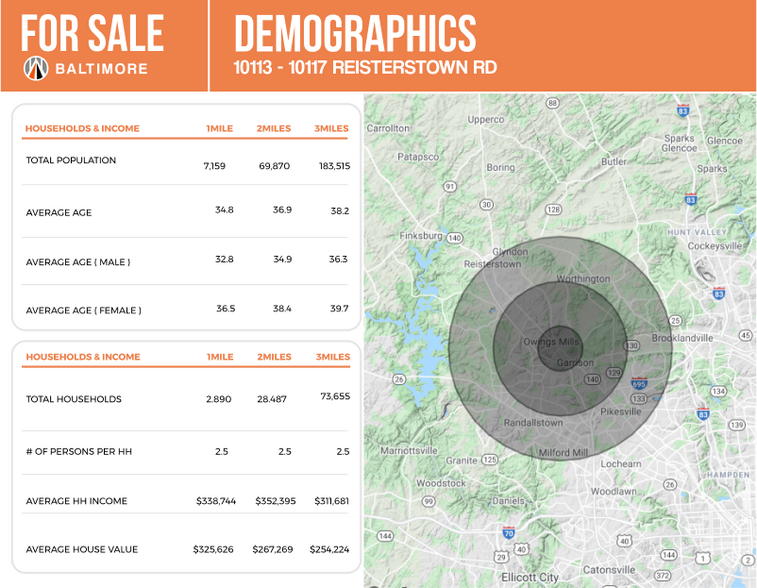Click the FOR SALE heading

[92, 33]
